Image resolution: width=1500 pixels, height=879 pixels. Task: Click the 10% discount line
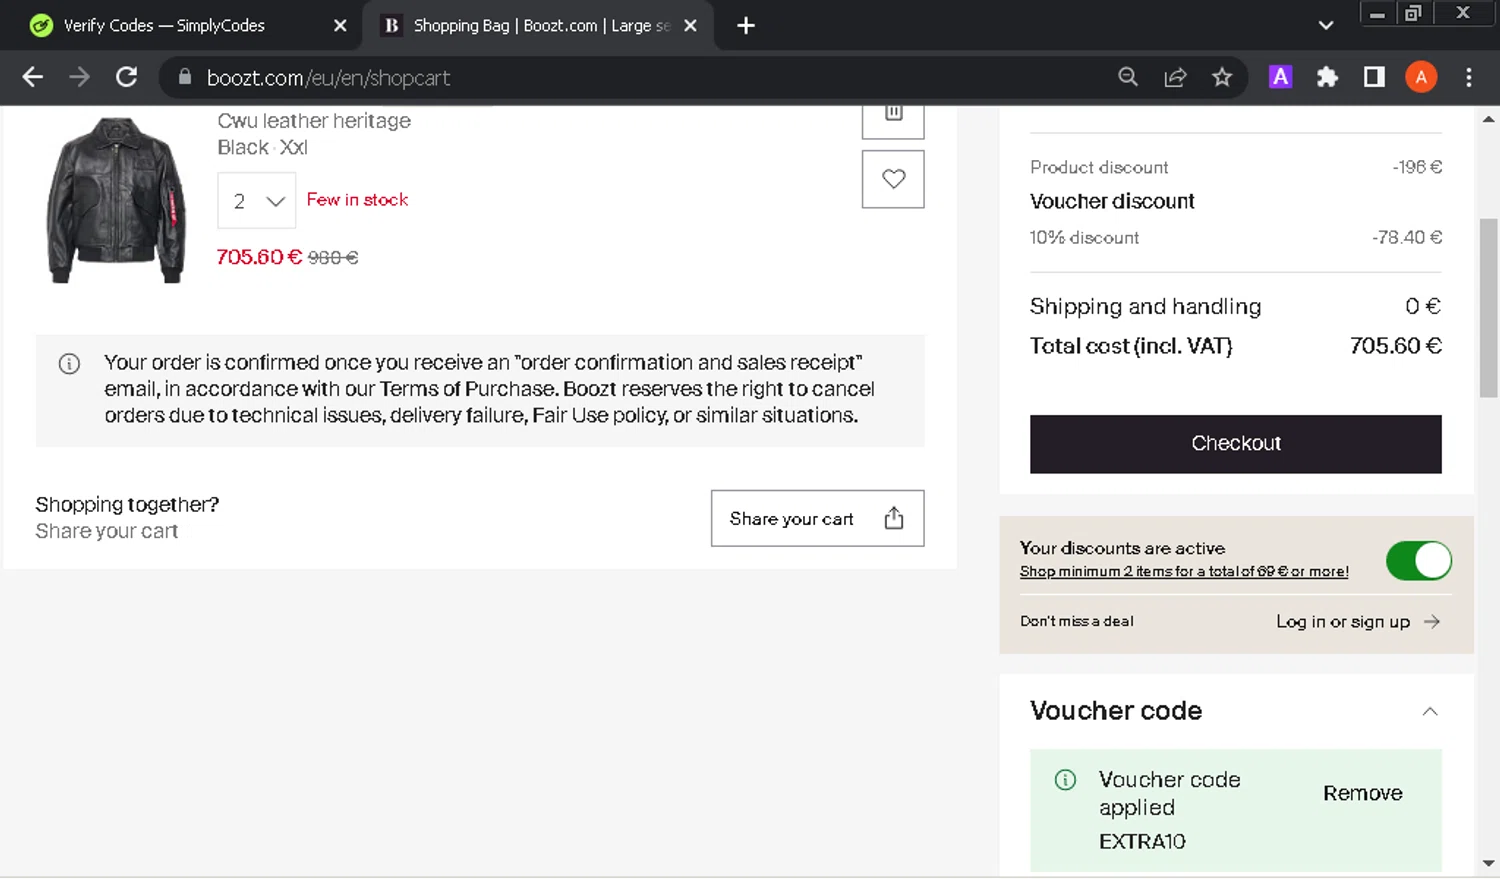point(1084,238)
